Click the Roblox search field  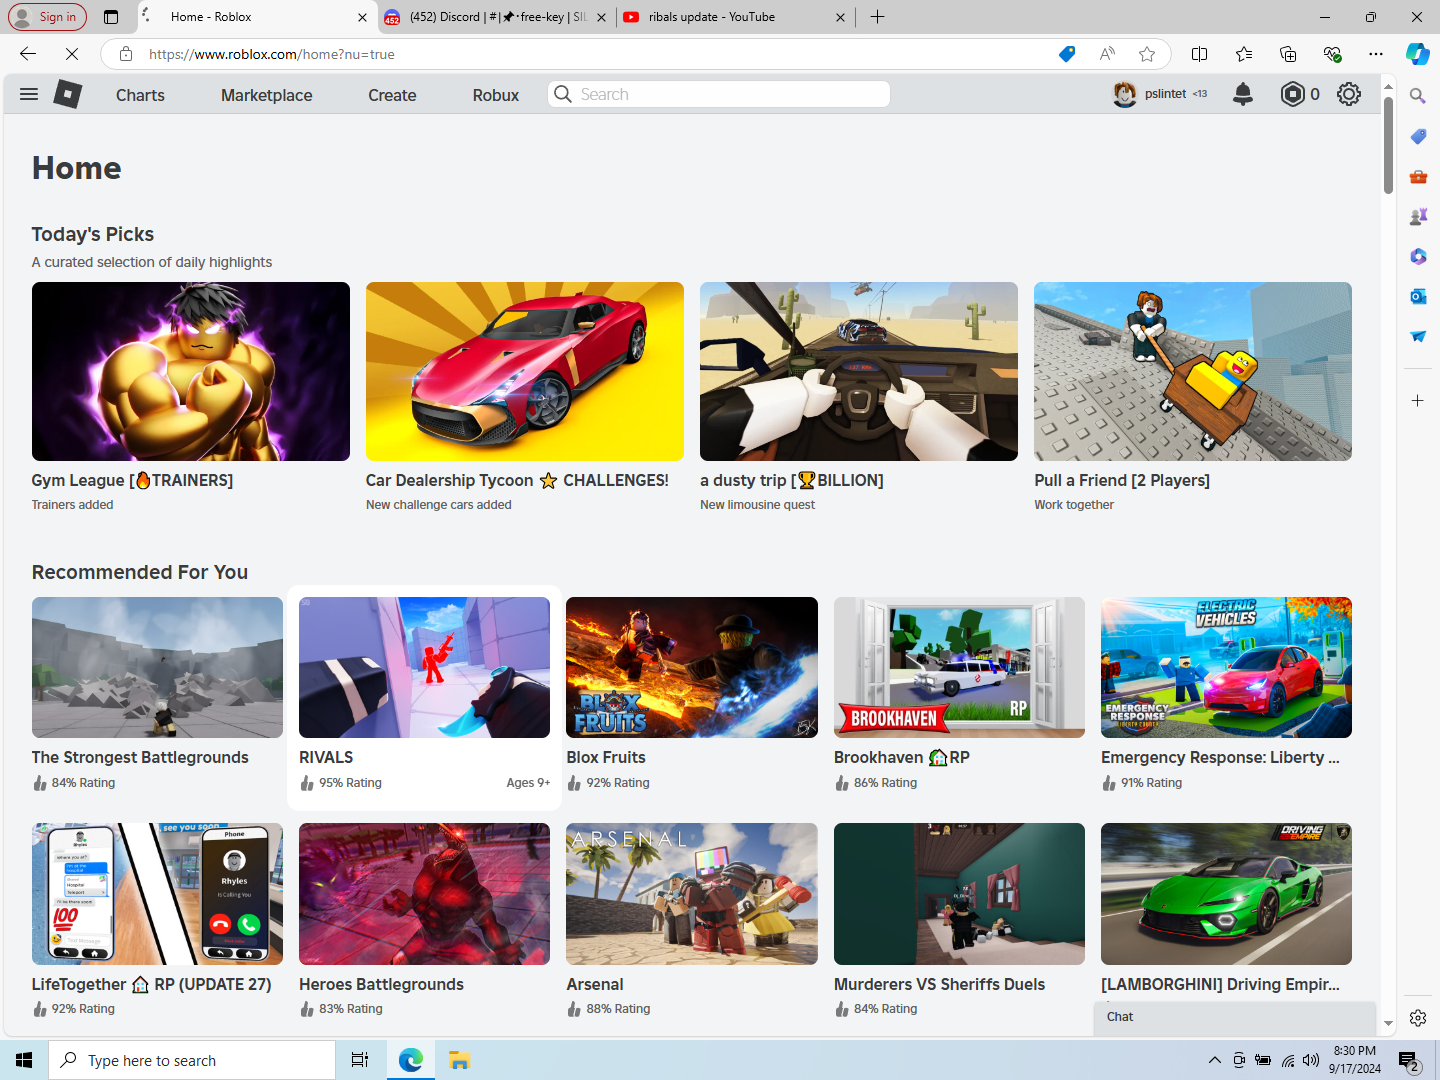point(719,94)
